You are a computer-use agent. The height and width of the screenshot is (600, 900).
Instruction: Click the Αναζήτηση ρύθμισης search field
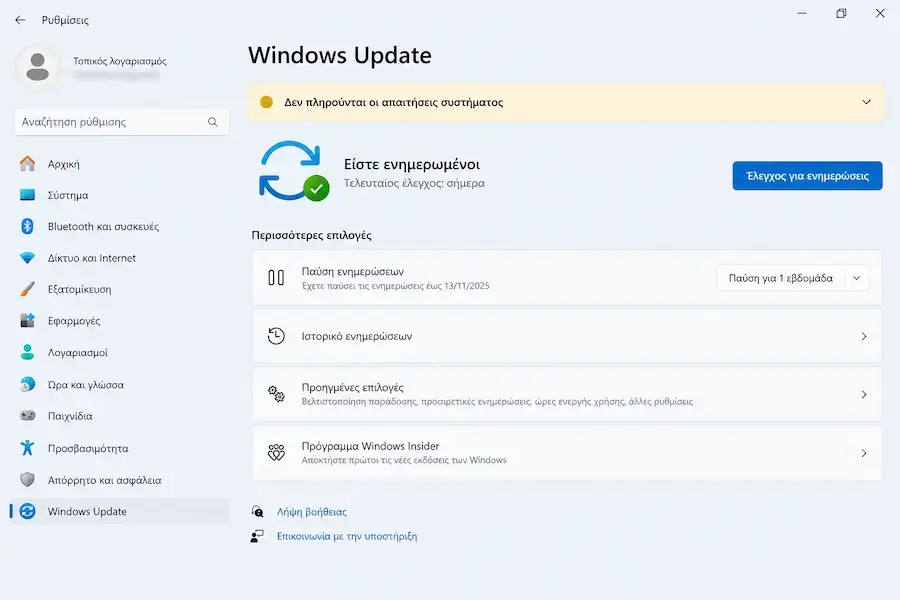coord(122,122)
